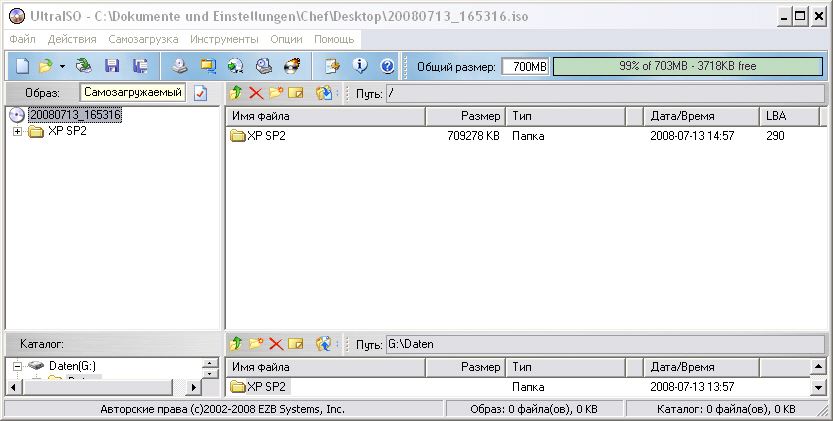Viewport: 833px width, 421px height.
Task: Click the Save As multi-floppy icon
Action: point(140,66)
